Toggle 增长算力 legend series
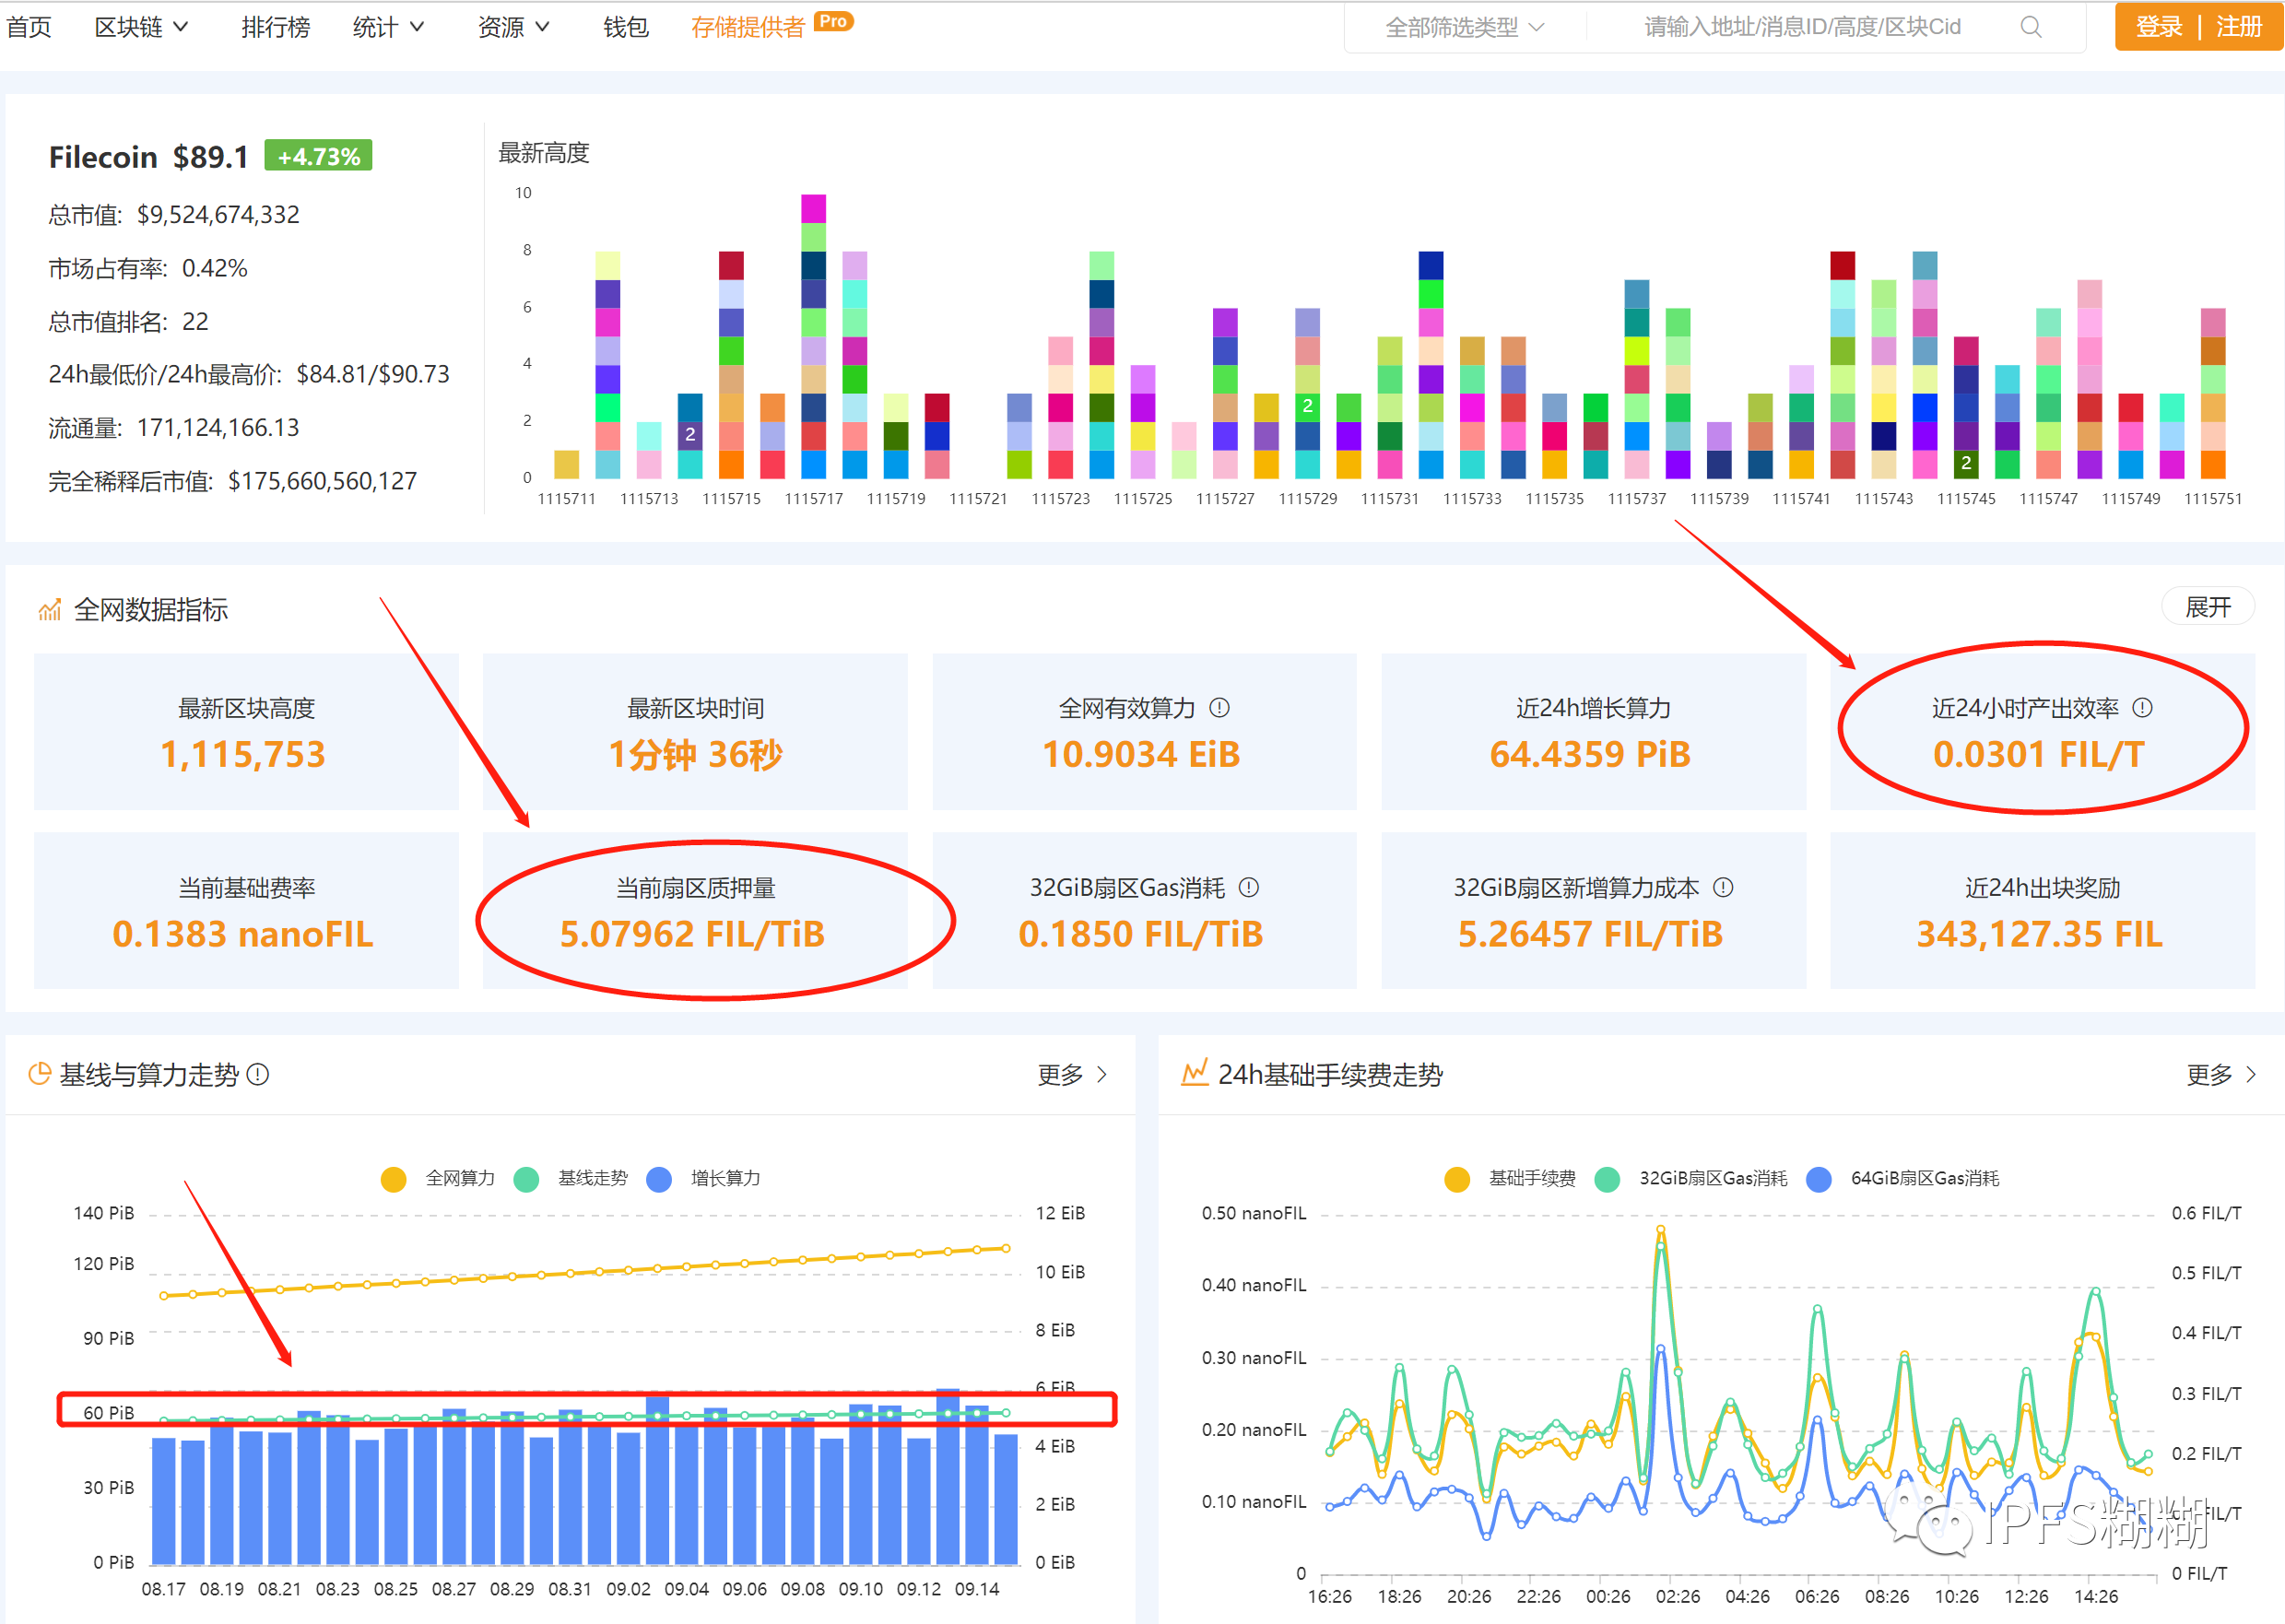 click(704, 1179)
